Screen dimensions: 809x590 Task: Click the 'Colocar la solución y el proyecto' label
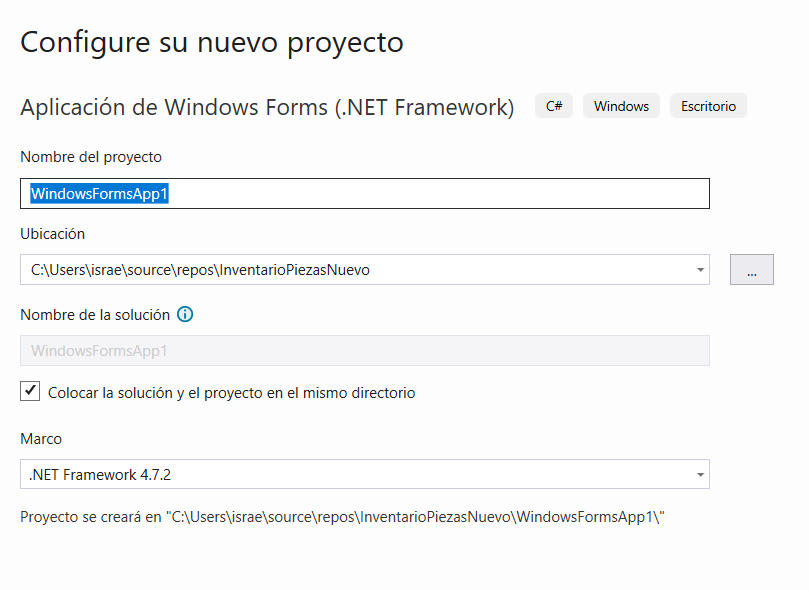point(231,393)
